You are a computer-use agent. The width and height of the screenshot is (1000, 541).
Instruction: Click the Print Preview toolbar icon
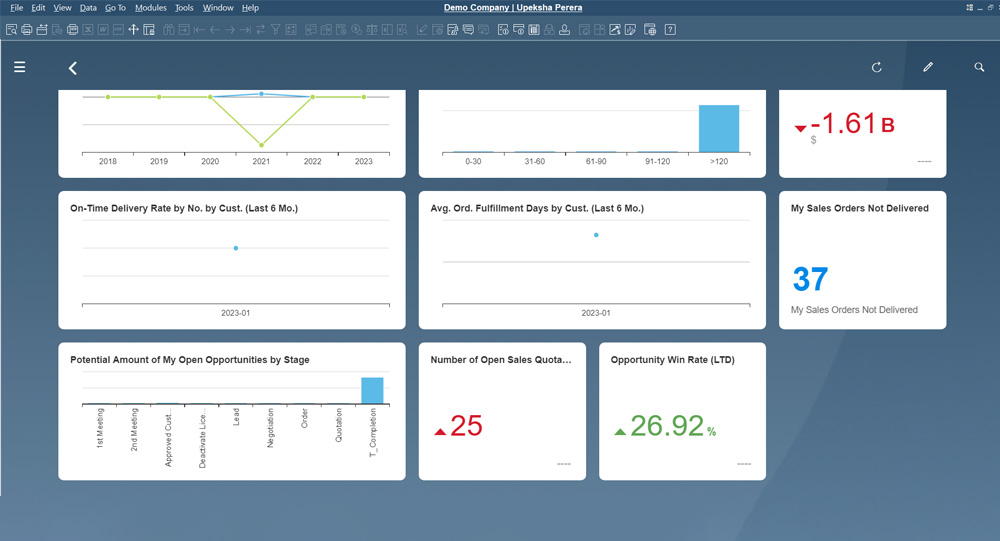11,30
